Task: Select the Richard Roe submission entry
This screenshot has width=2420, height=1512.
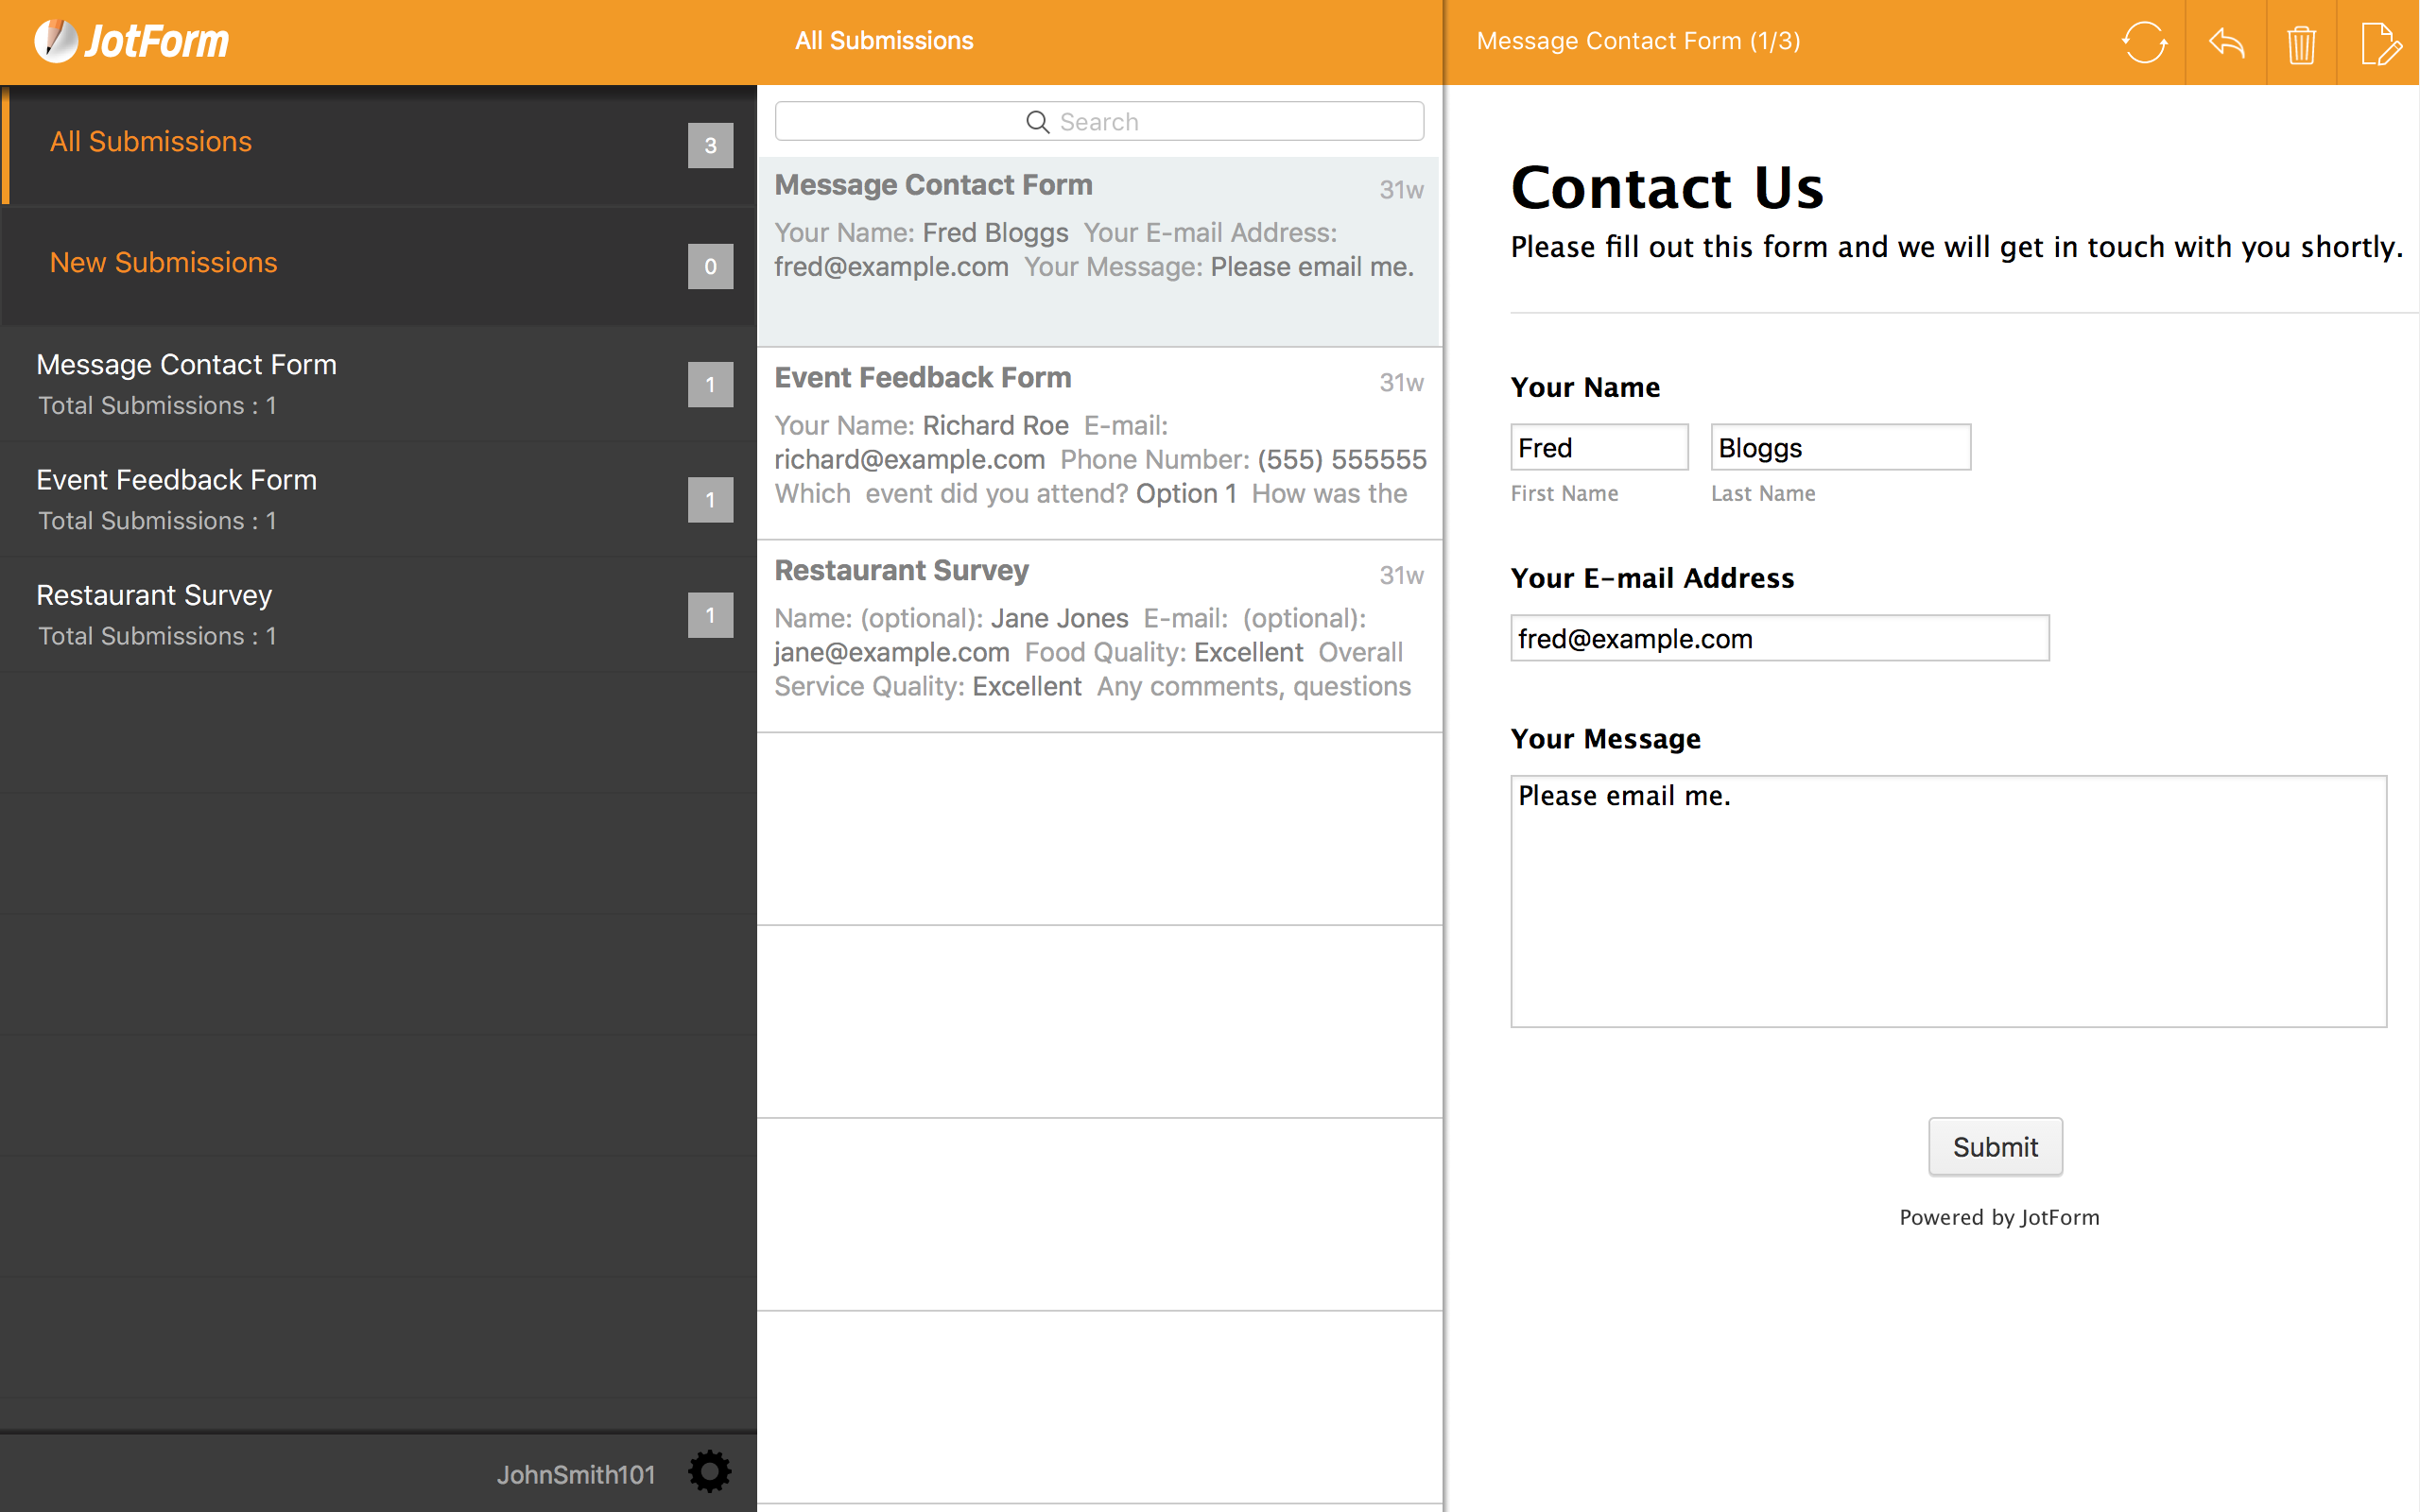Action: click(x=1099, y=443)
